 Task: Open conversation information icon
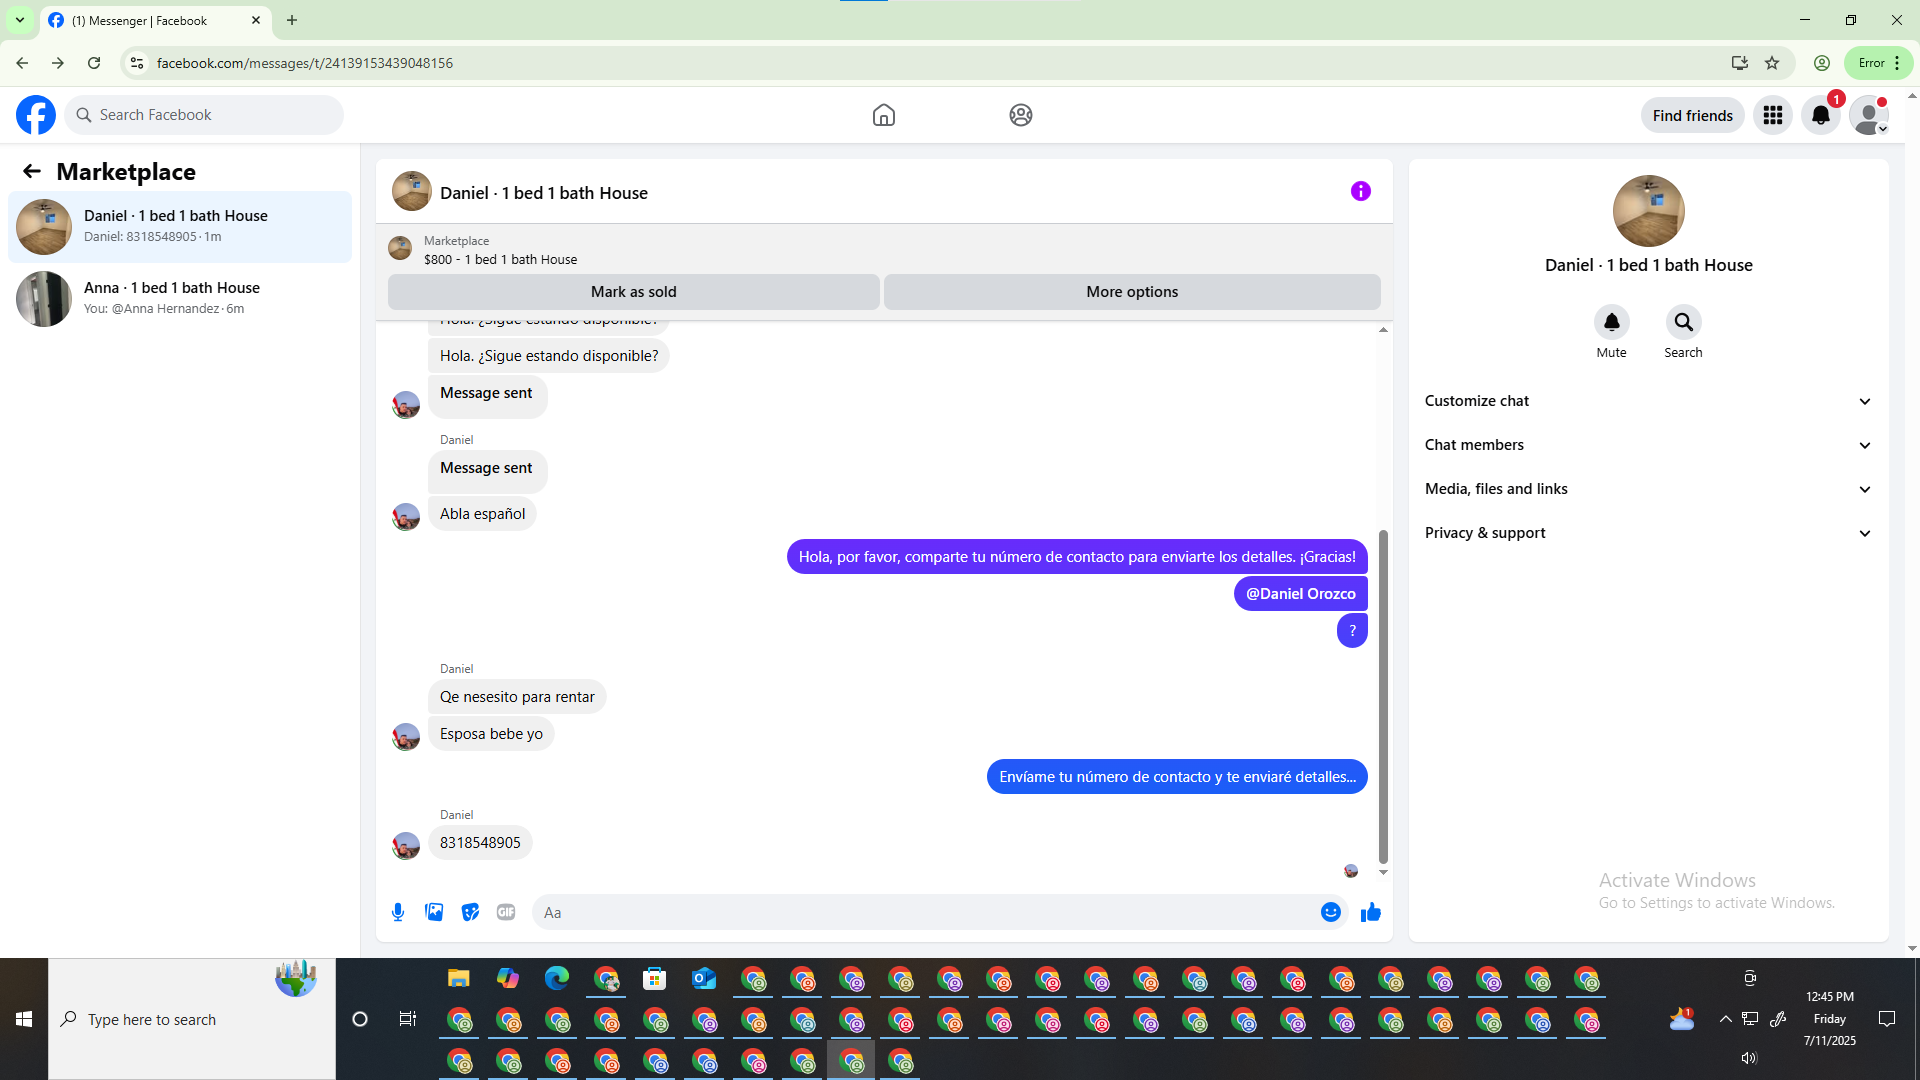[1361, 191]
